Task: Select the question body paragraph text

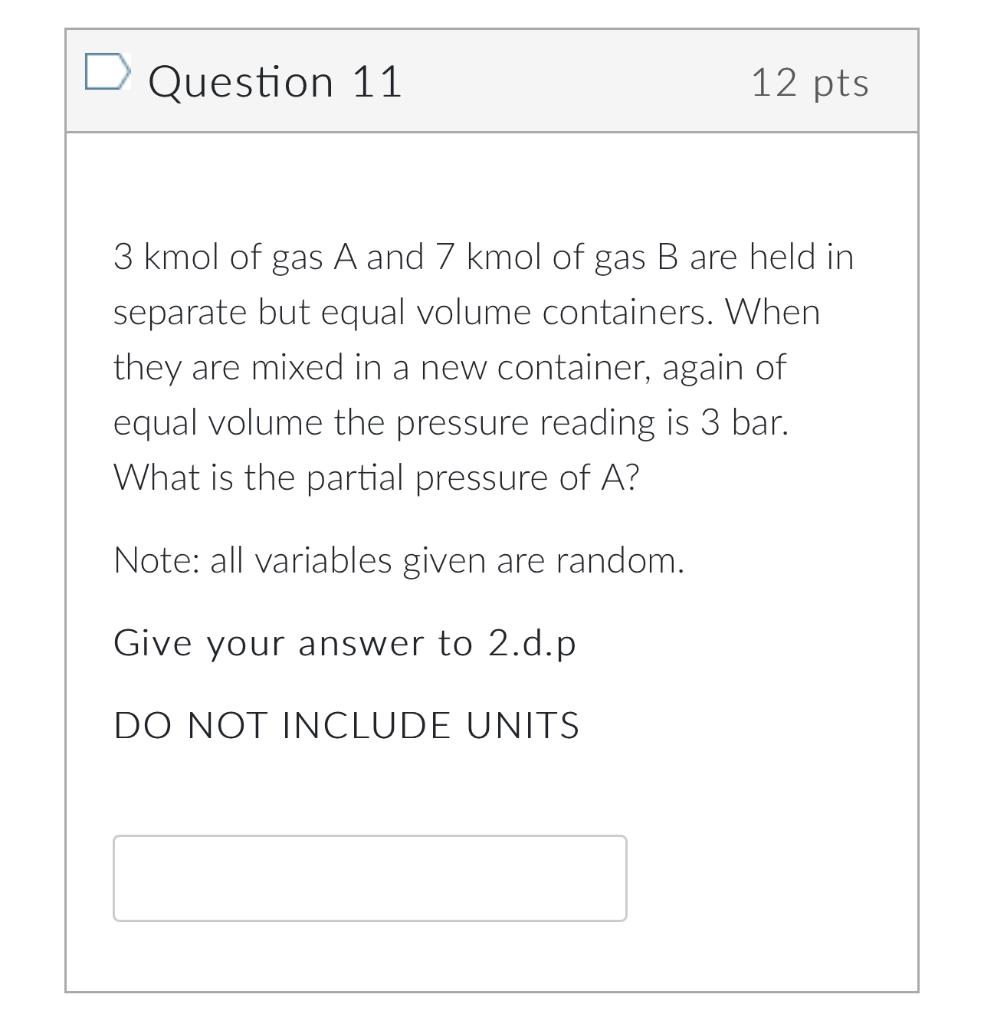Action: click(480, 365)
